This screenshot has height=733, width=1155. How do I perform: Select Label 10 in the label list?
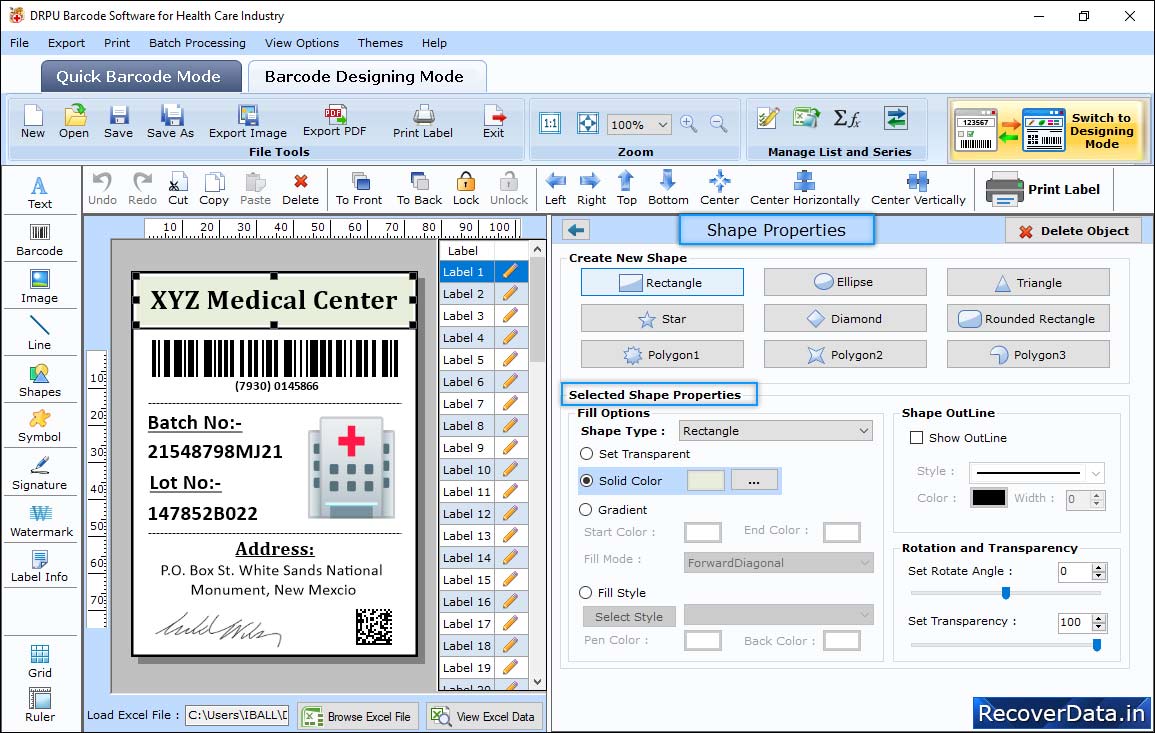pos(466,470)
